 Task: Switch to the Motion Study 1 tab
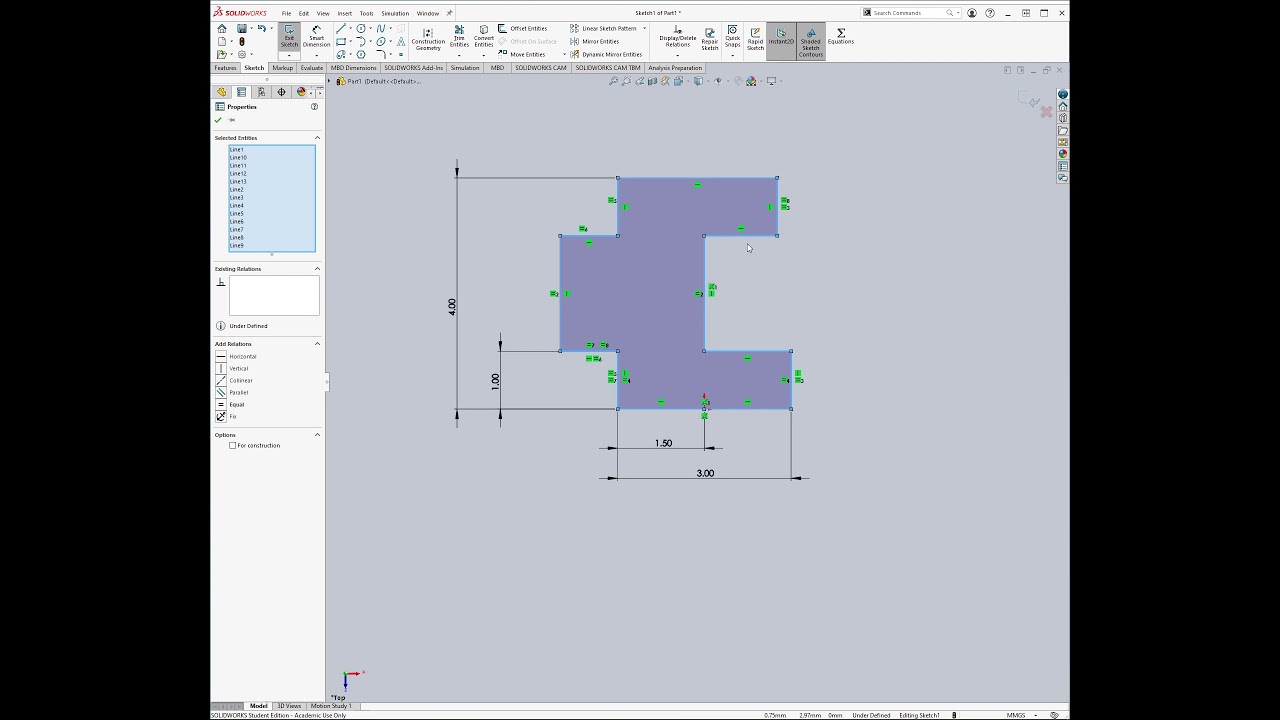tap(331, 706)
